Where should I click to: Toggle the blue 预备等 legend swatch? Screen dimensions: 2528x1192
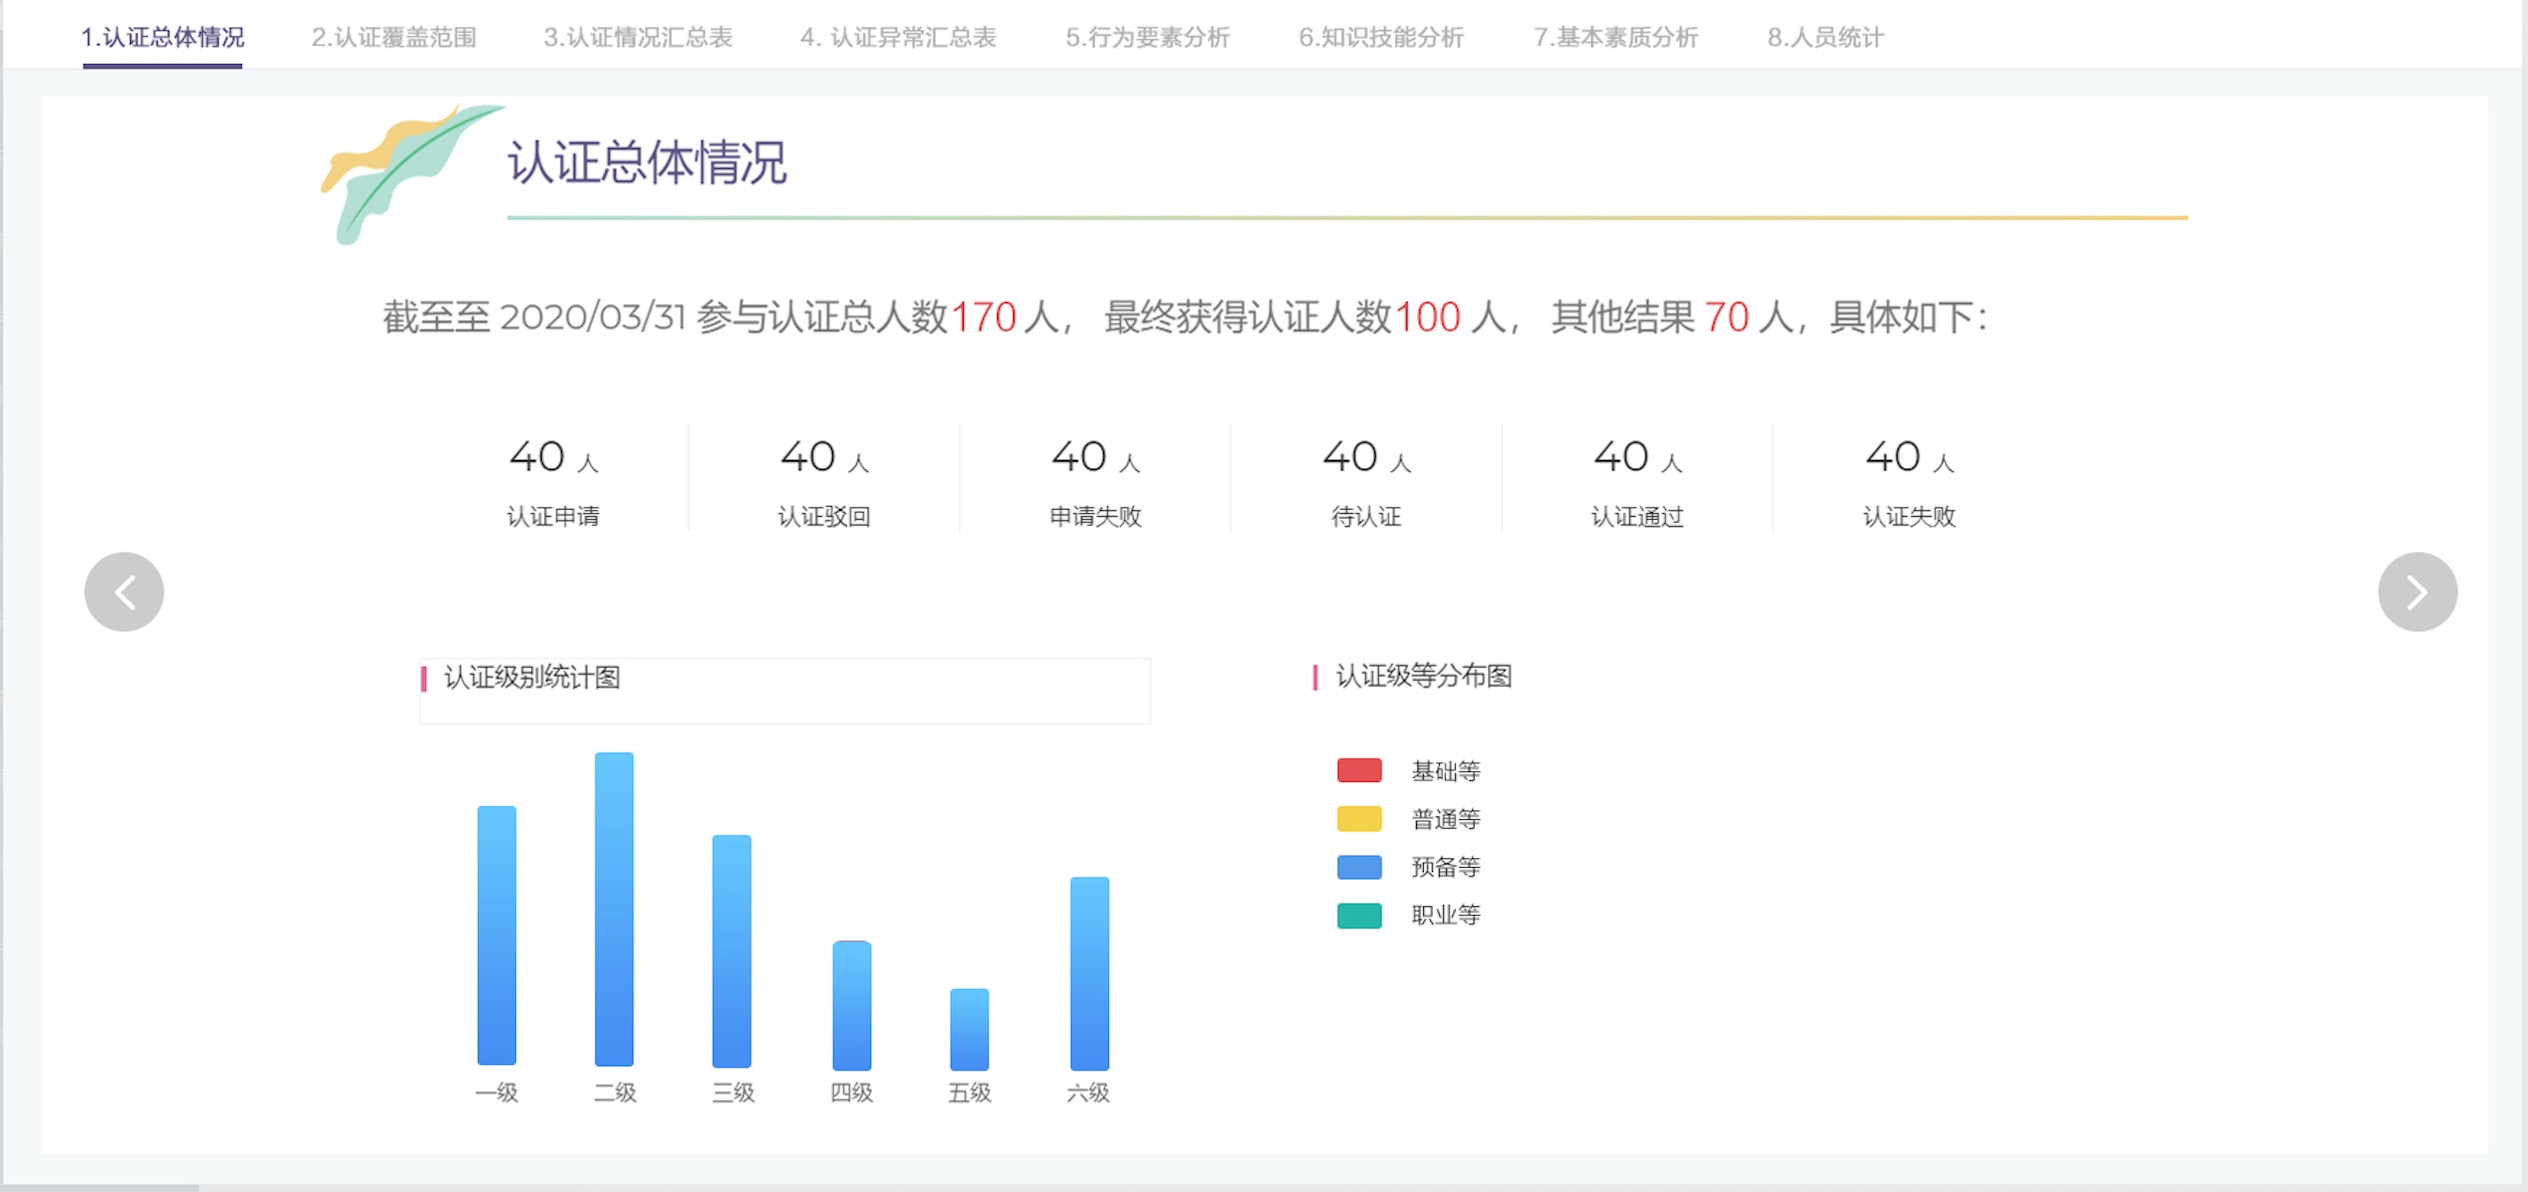1359,867
